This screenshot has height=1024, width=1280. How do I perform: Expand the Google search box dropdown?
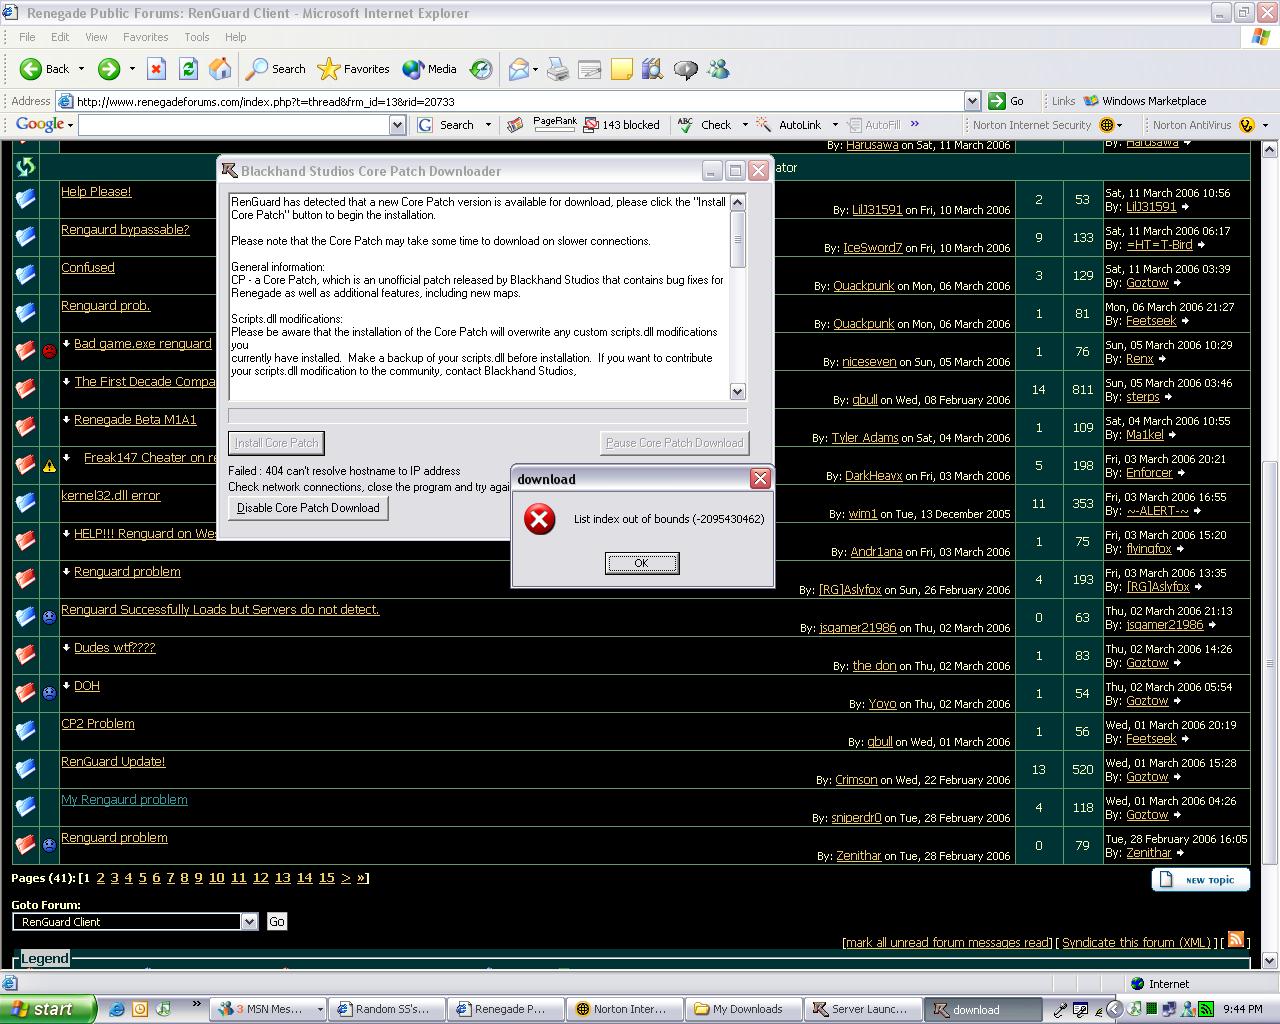(397, 125)
